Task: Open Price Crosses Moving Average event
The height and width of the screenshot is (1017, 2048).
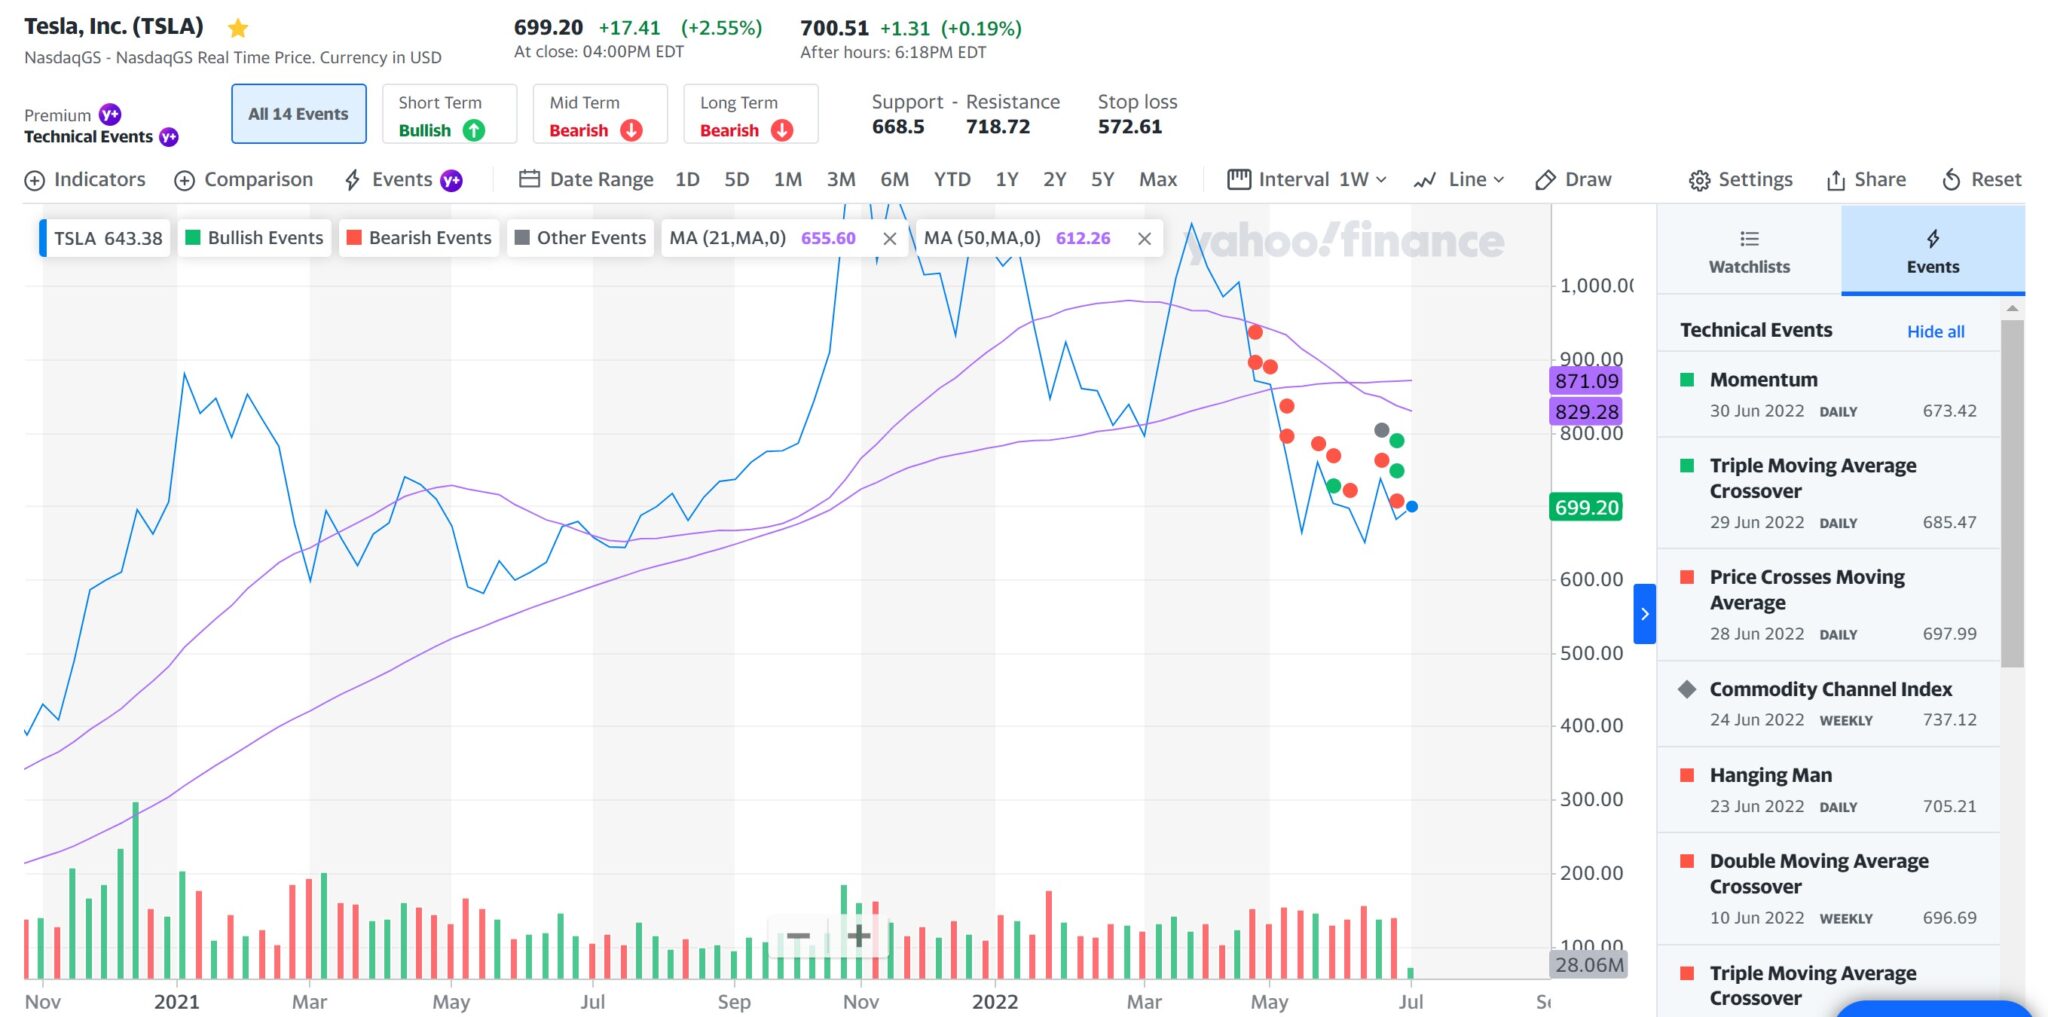Action: (1828, 604)
